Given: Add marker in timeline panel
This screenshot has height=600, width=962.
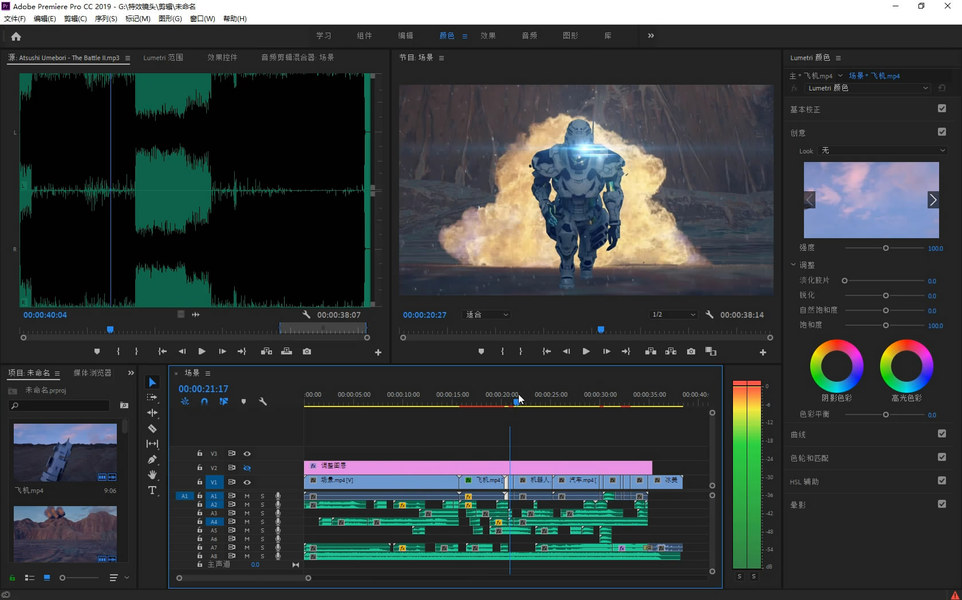Looking at the screenshot, I should [x=244, y=401].
